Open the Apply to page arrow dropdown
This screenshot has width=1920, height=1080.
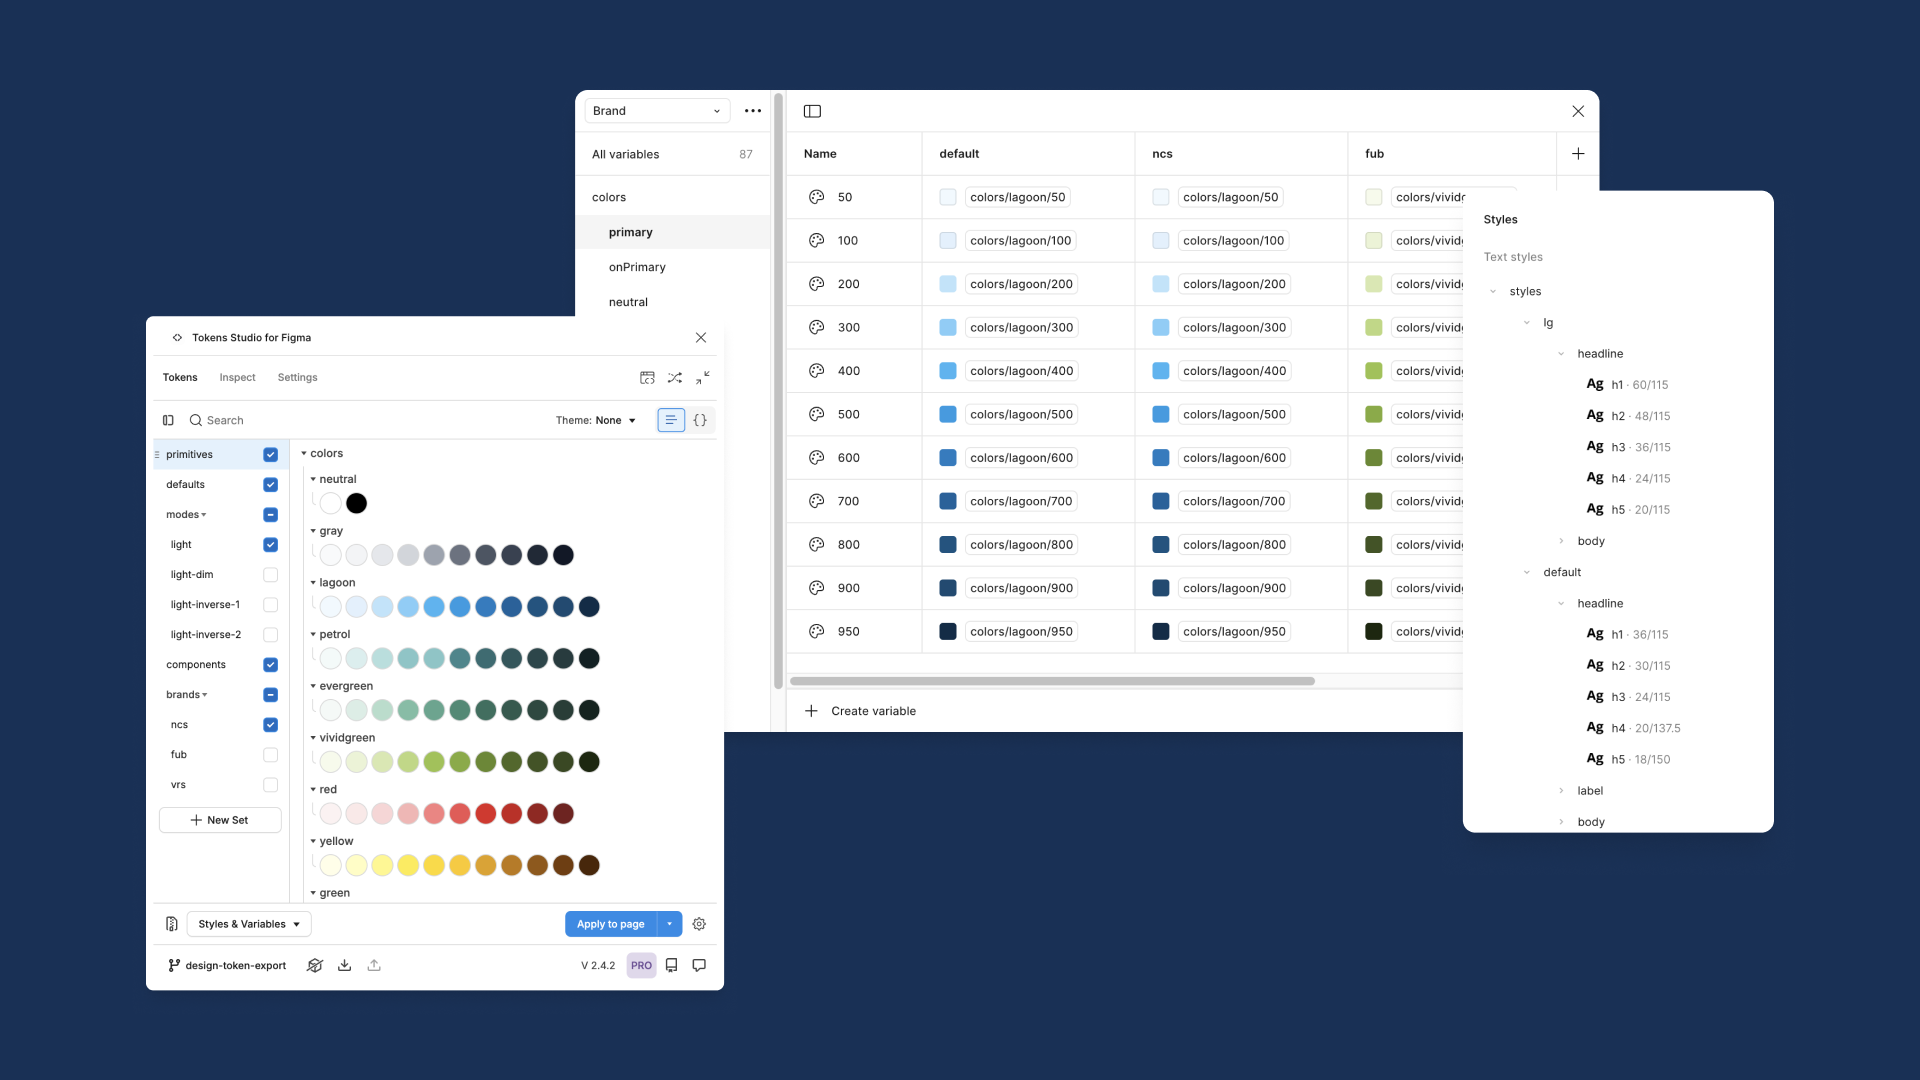670,924
